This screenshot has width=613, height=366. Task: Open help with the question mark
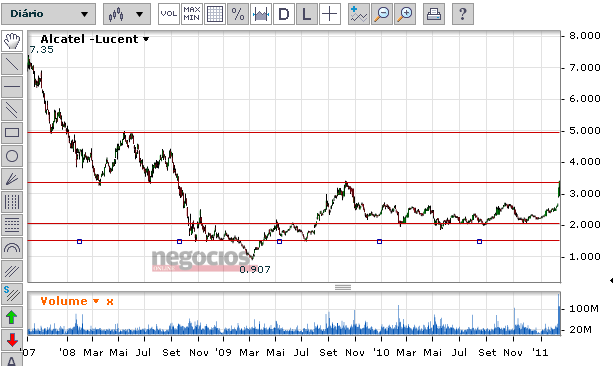pos(462,14)
